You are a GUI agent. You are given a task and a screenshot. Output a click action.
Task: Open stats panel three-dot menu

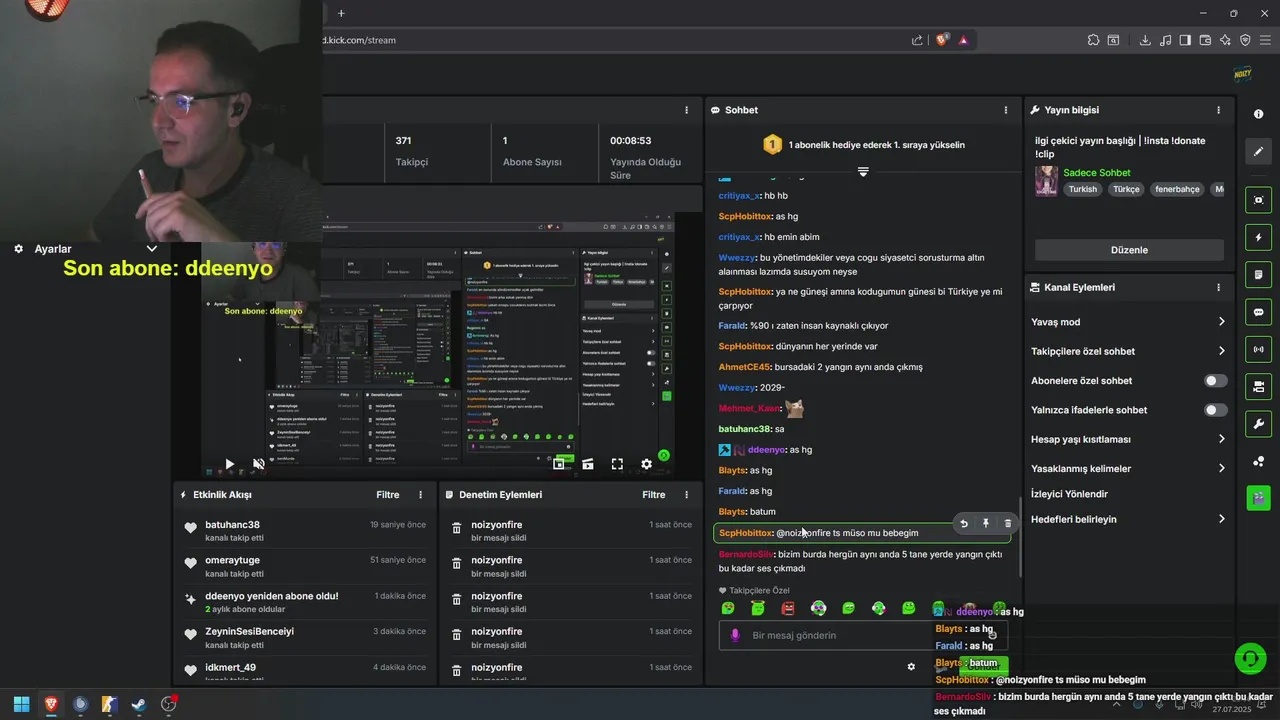coord(686,110)
